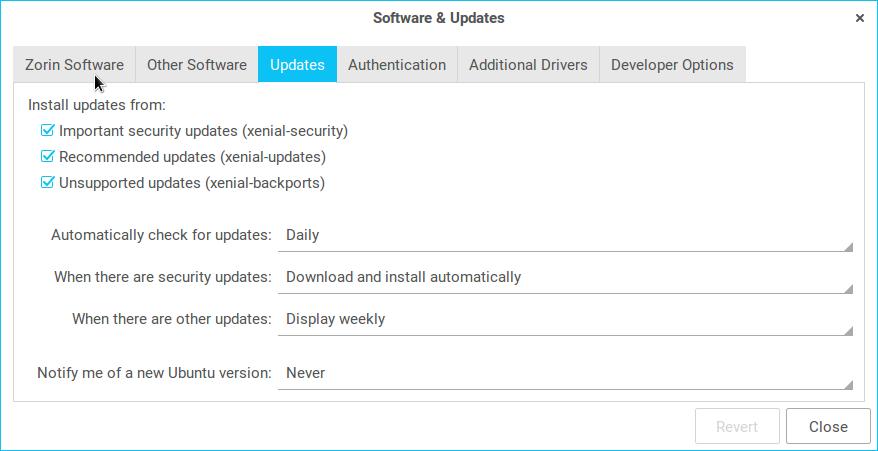The width and height of the screenshot is (878, 451).
Task: Disable Unsupported updates (xenial-backports)
Action: click(x=47, y=183)
